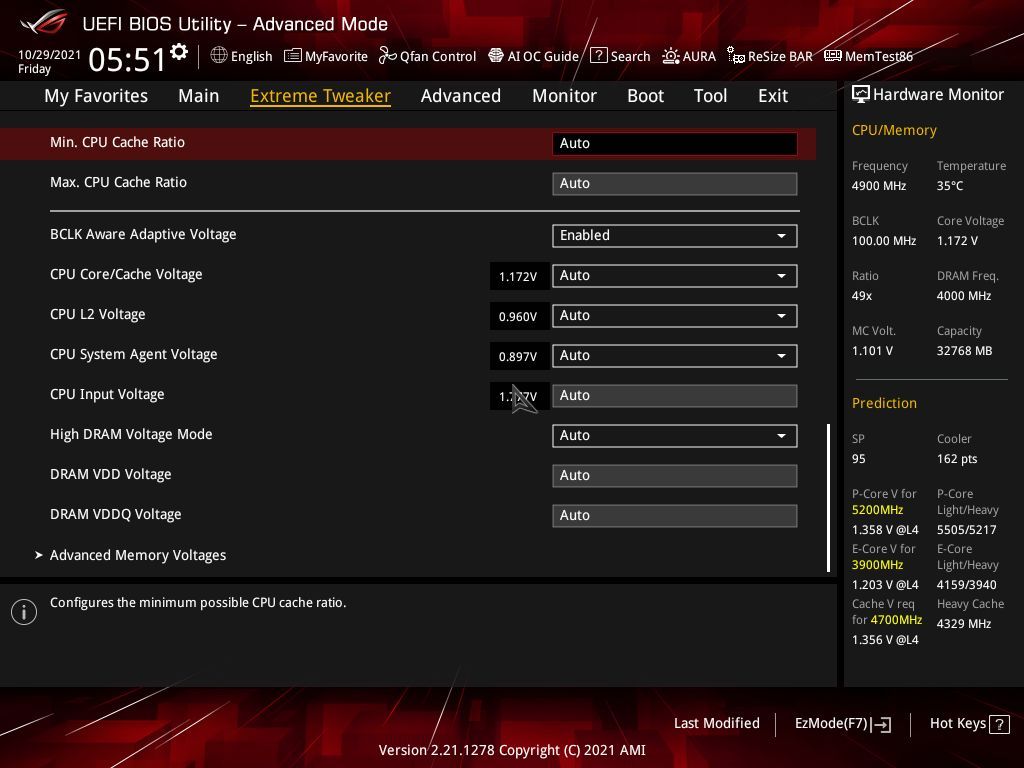Screen dimensions: 1024x768
Task: Open the My Favorites tab
Action: tap(96, 96)
